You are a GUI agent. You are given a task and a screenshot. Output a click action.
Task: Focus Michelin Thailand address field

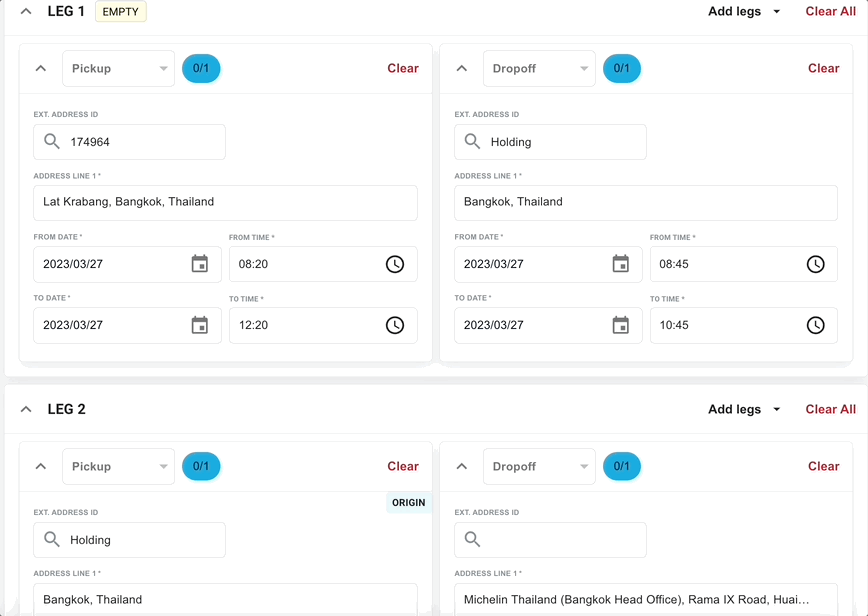(x=646, y=599)
